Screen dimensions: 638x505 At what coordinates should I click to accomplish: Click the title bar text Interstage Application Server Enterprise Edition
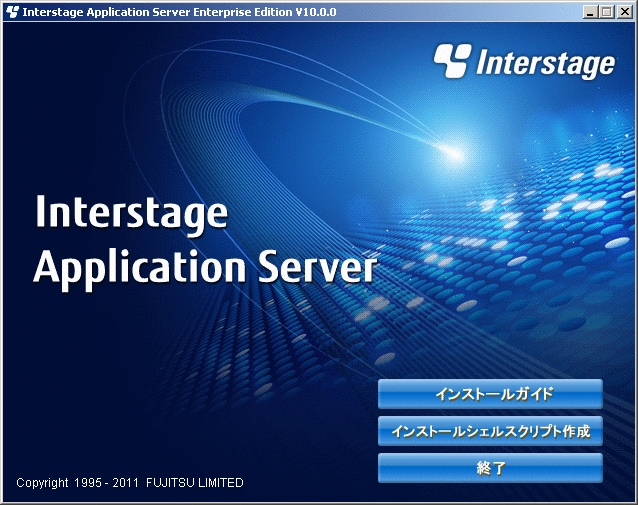click(x=179, y=12)
